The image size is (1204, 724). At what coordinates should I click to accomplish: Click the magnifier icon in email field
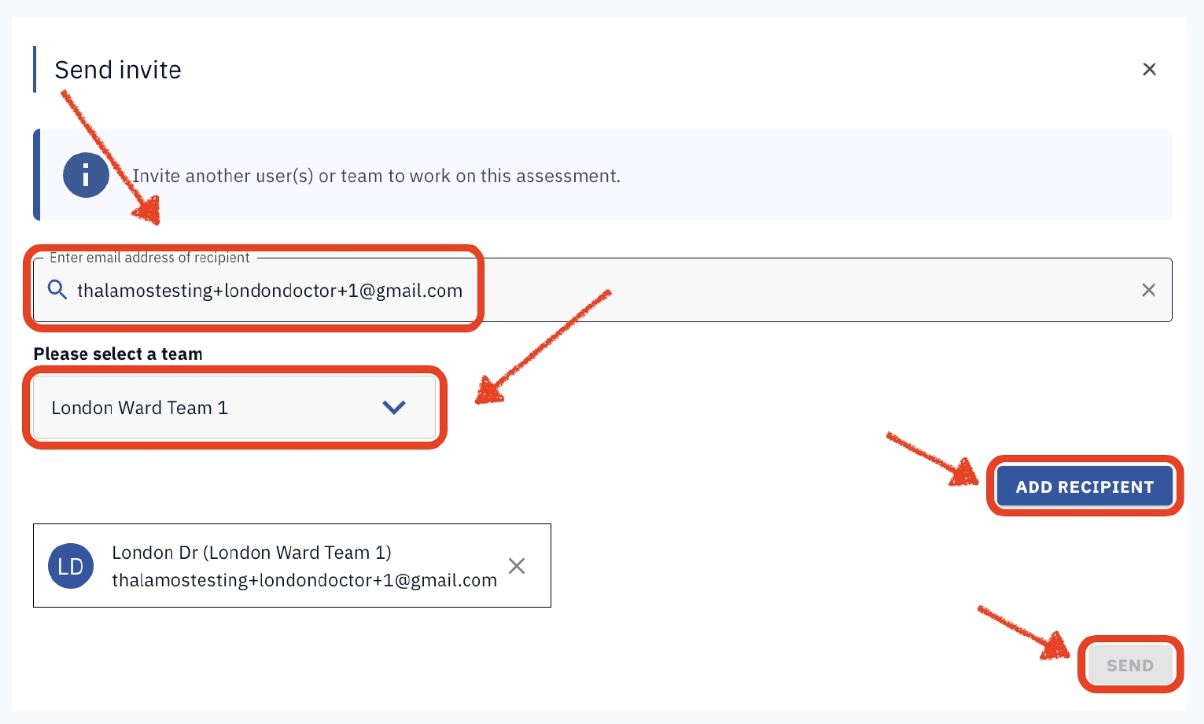(57, 290)
